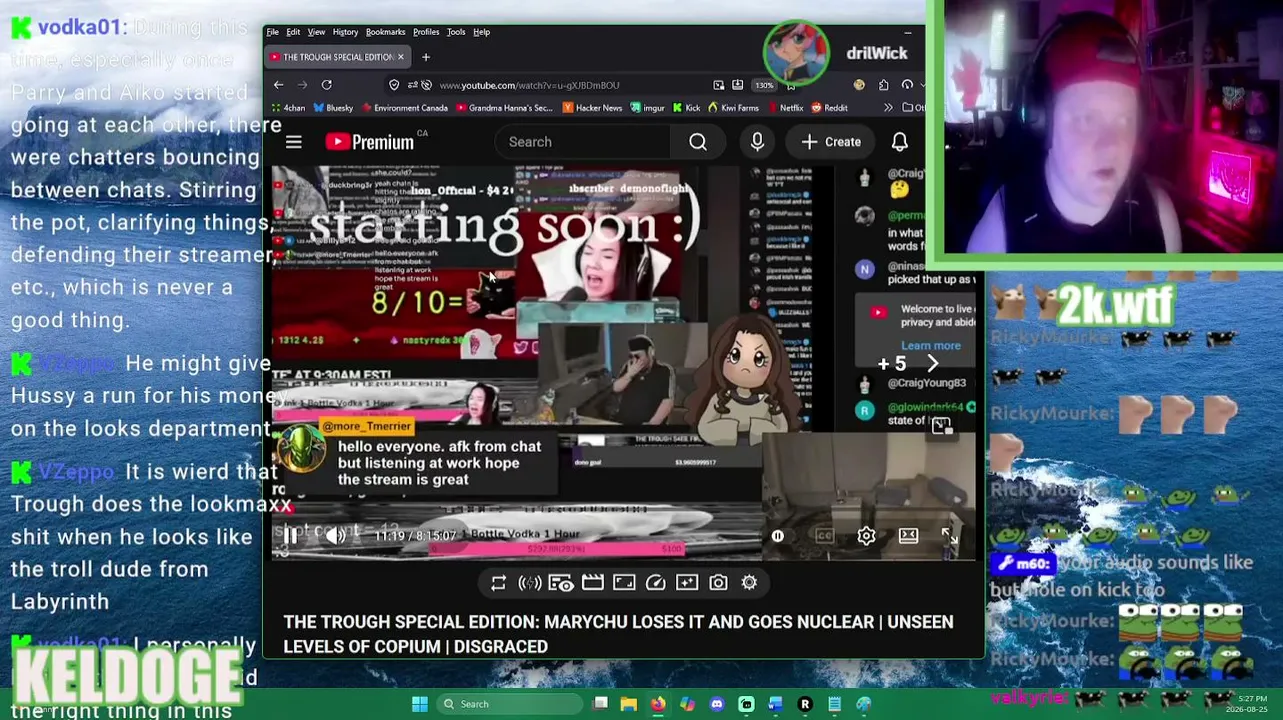Image resolution: width=1283 pixels, height=720 pixels.
Task: Open the File menu
Action: pos(272,32)
